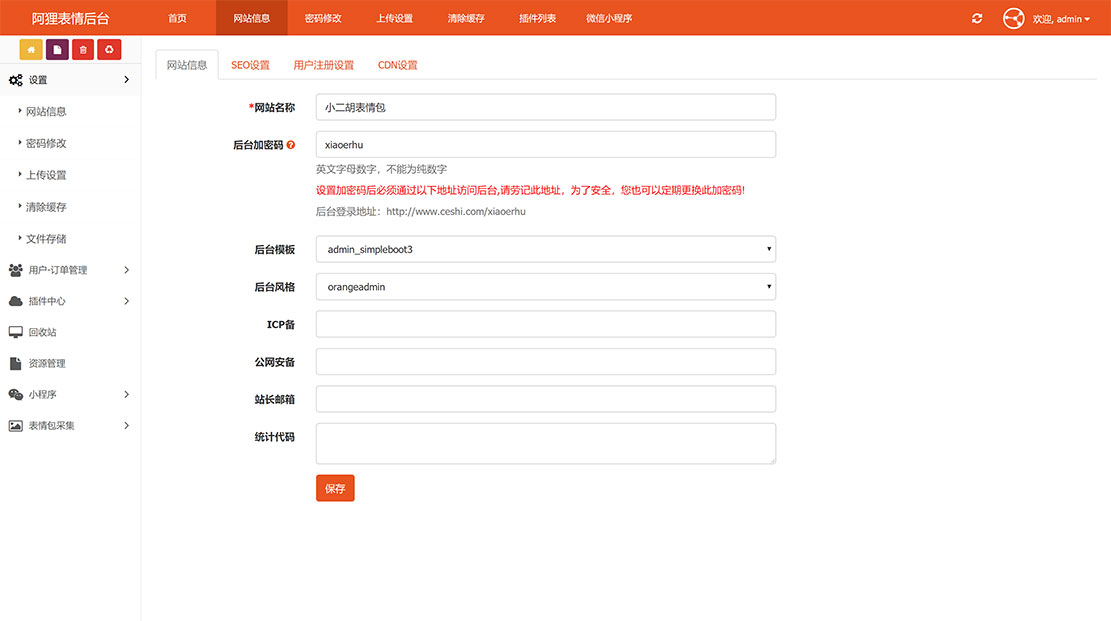Click the refresh icon in the top bar
1111x621 pixels.
[977, 17]
